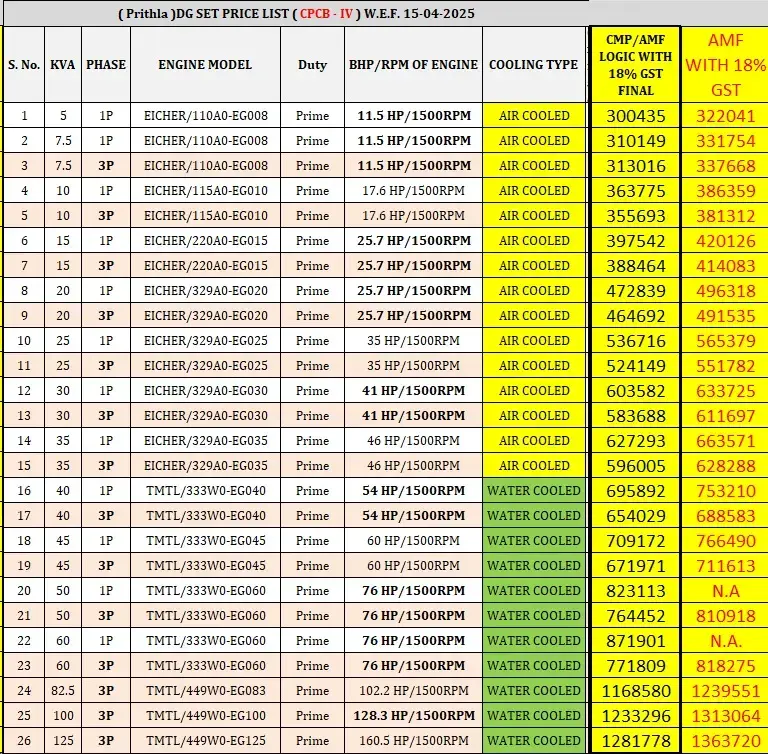Select '128.3 HP/1500RPM' cell

[413, 715]
